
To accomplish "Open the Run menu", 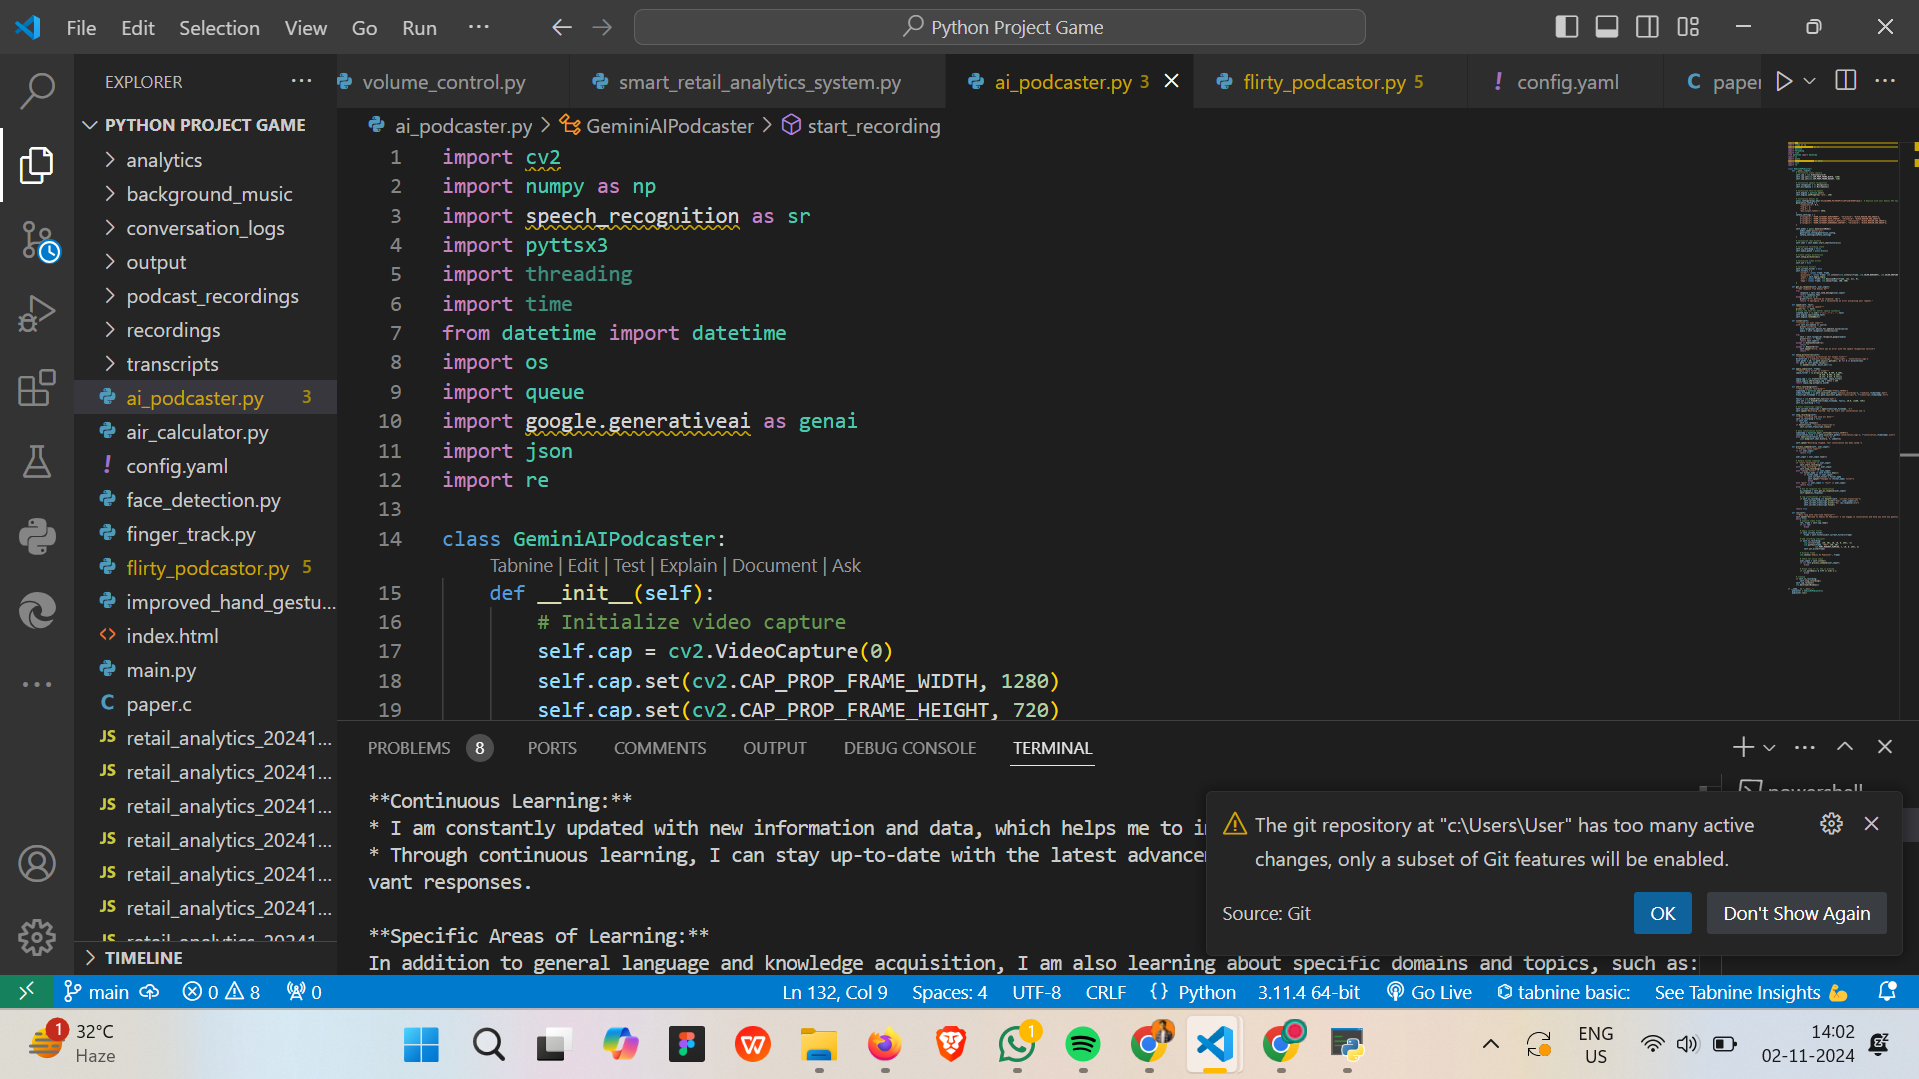I will (x=419, y=27).
